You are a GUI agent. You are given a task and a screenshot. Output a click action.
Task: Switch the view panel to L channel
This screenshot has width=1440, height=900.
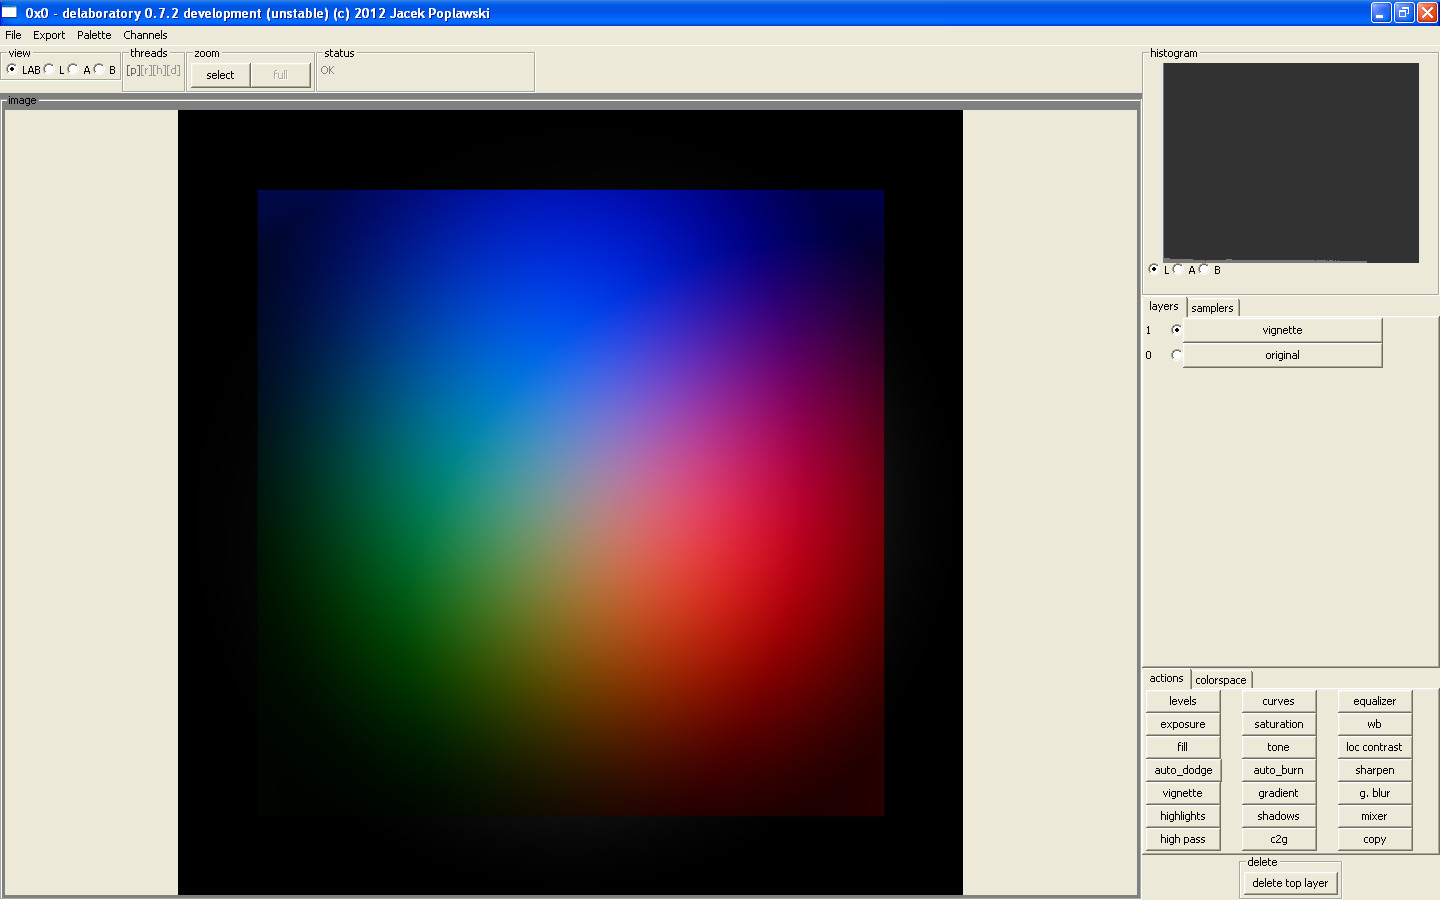[x=49, y=69]
